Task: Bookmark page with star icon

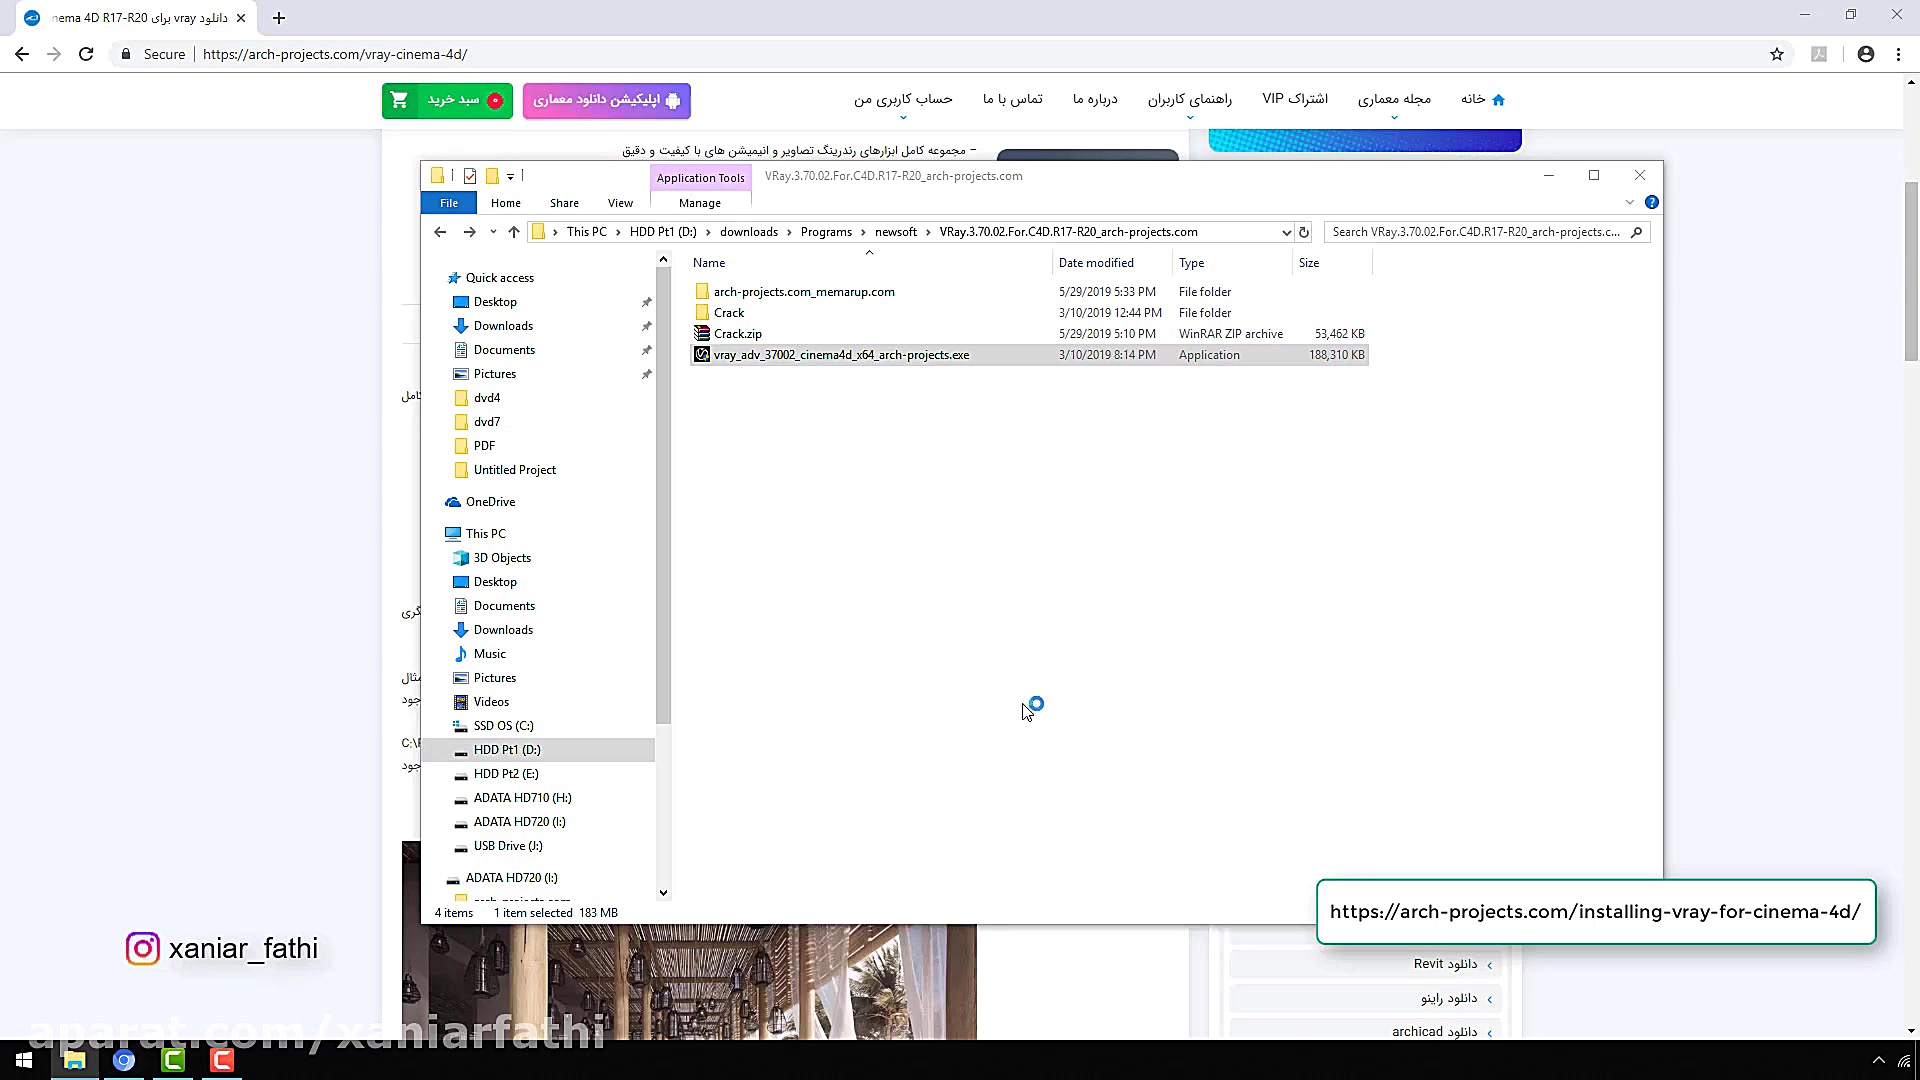Action: click(1777, 54)
